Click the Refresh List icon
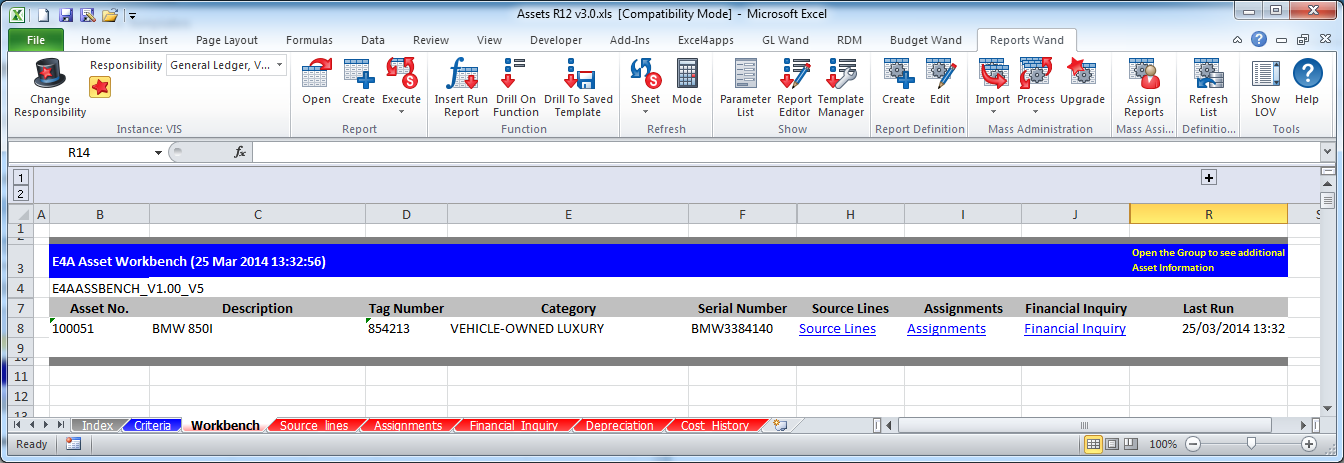Viewport: 1344px width, 463px height. point(1208,74)
